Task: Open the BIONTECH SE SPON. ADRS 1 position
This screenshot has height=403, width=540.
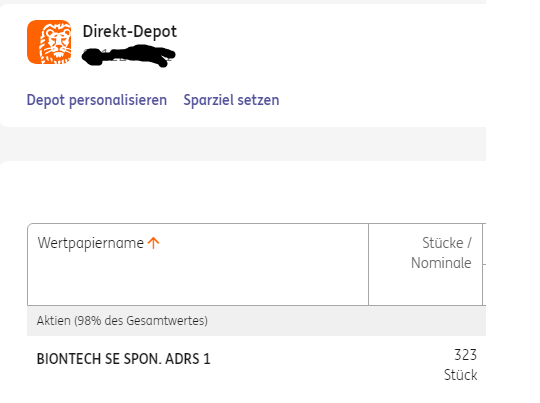Action: tap(123, 359)
